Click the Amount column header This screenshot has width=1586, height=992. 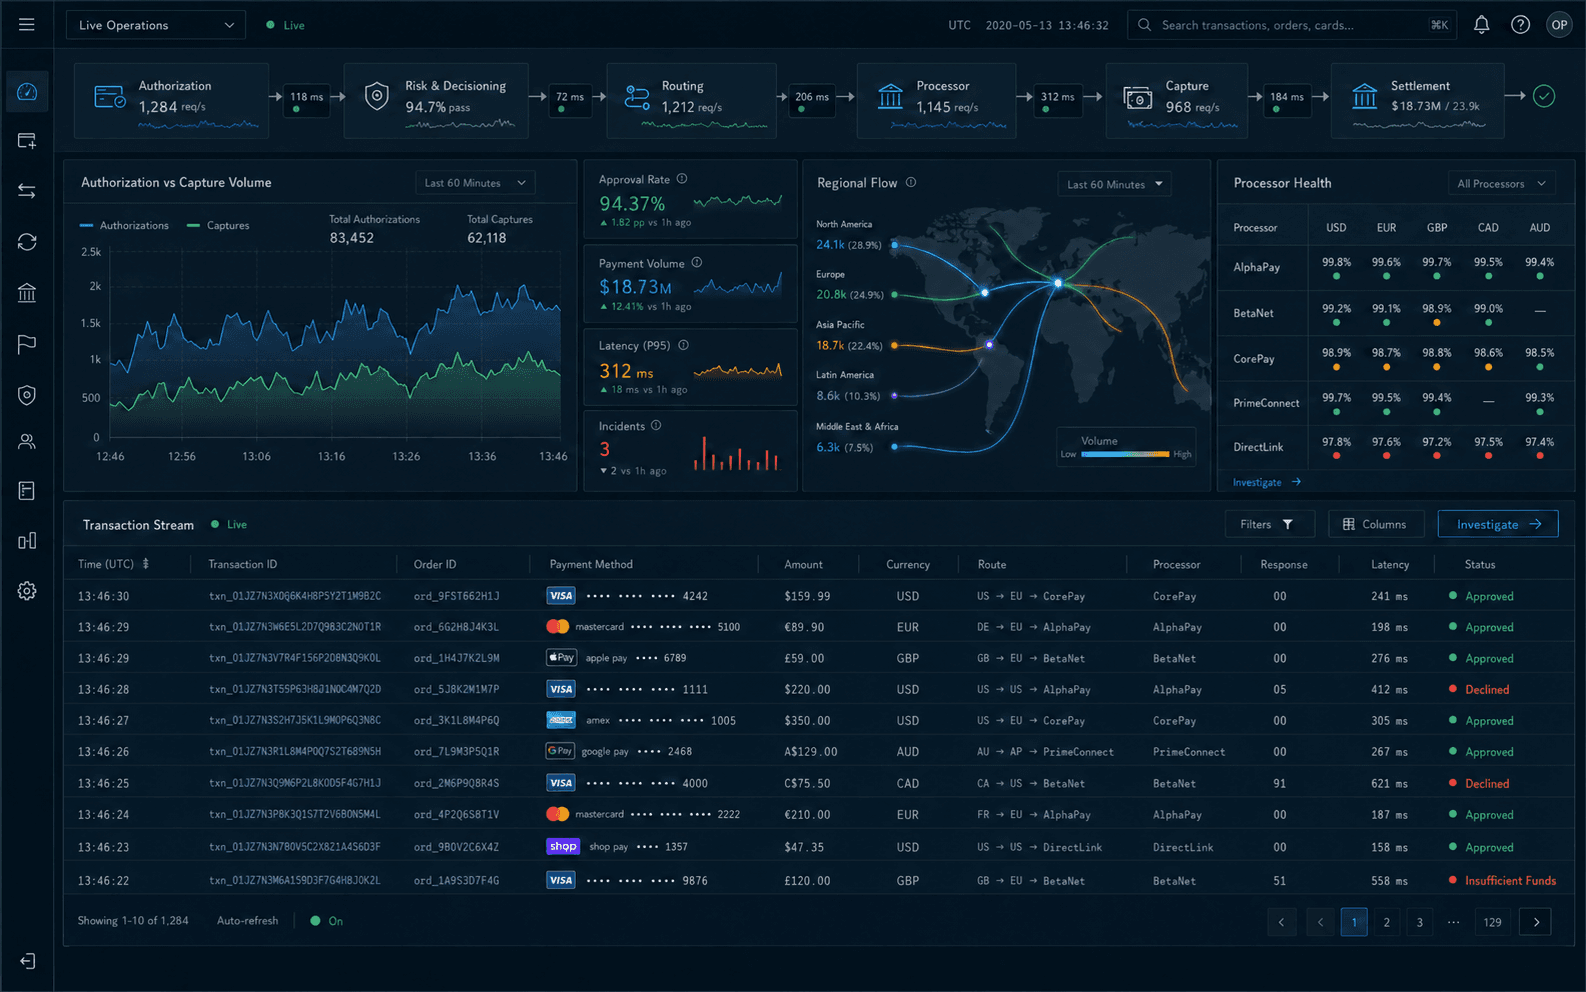[804, 564]
